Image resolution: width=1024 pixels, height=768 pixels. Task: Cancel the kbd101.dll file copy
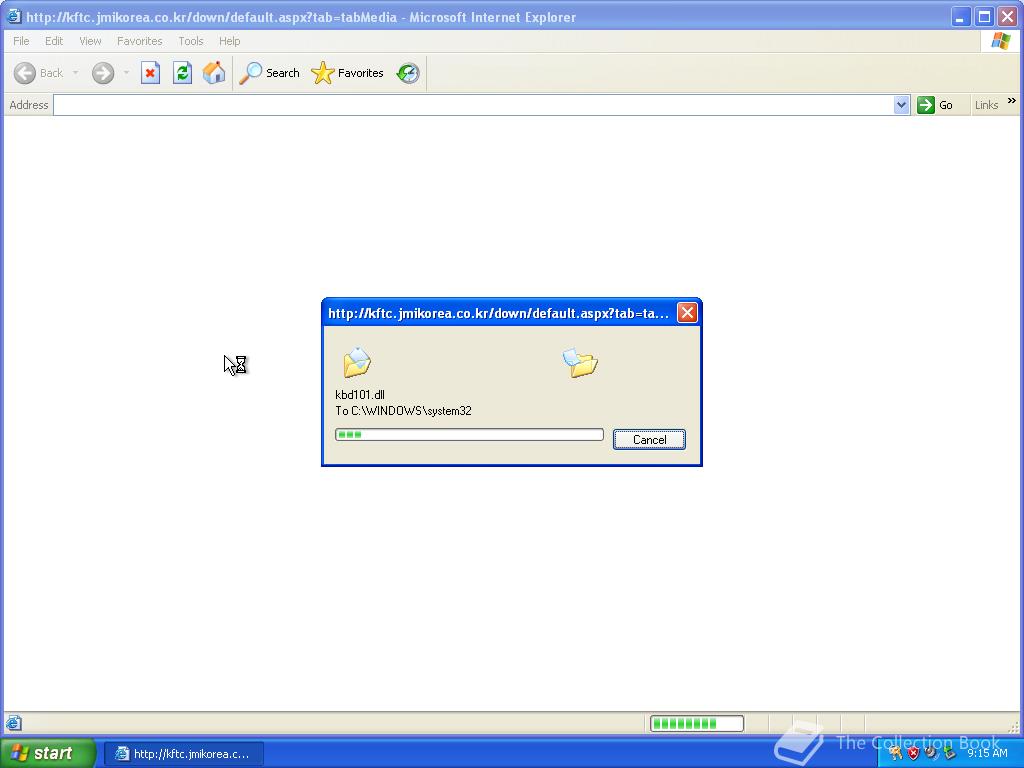pyautogui.click(x=649, y=440)
